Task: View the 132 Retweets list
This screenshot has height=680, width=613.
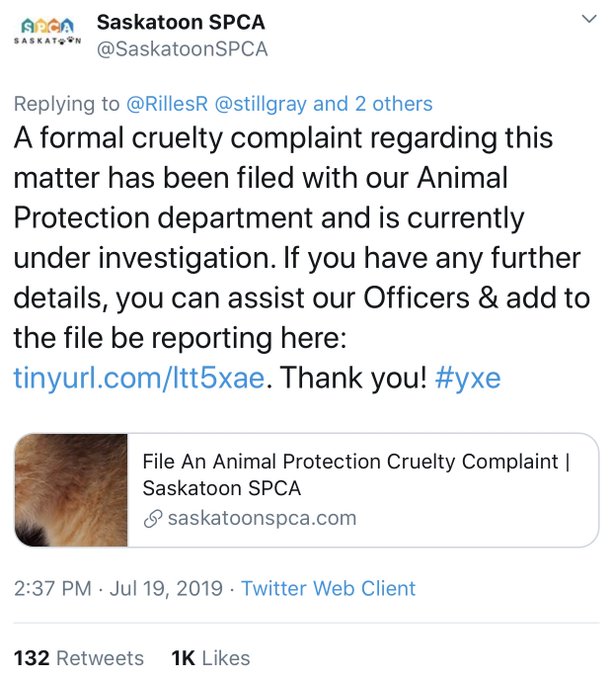Action: coord(78,657)
